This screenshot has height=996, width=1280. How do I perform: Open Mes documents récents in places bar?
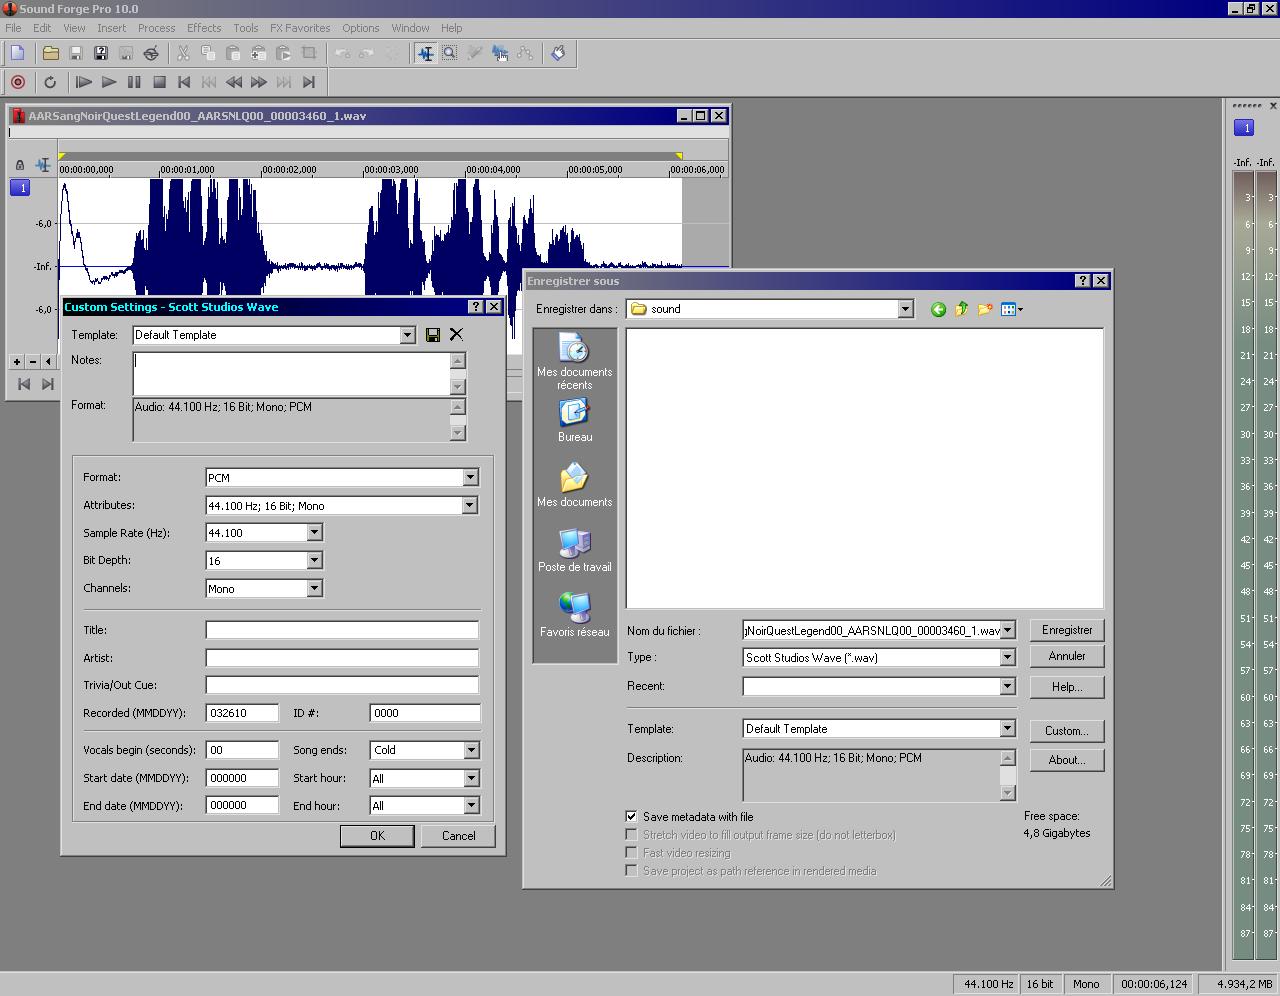pos(574,363)
